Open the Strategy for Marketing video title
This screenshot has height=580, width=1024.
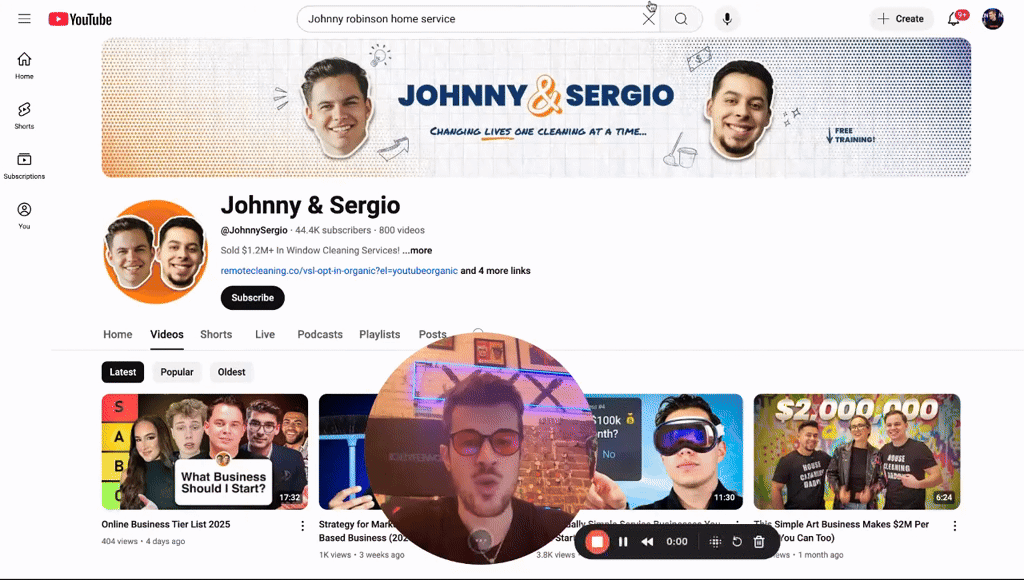click(x=357, y=531)
